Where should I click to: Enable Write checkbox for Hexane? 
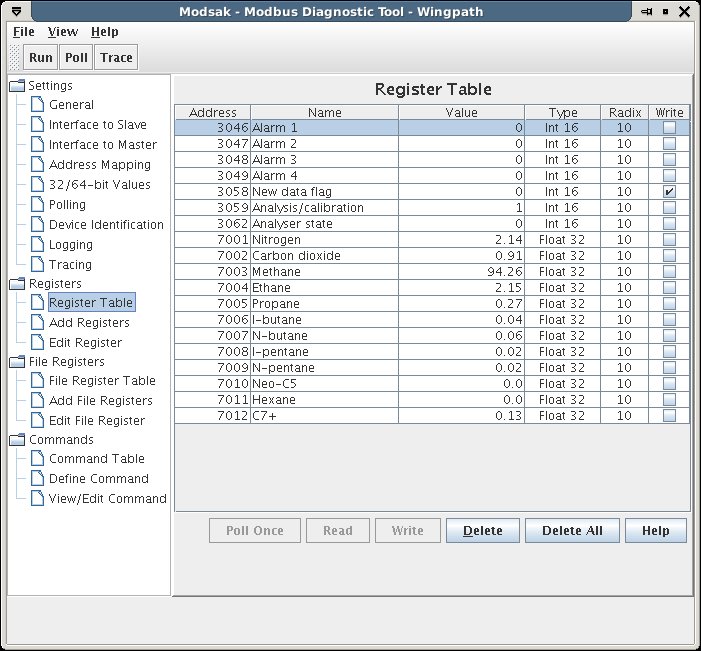(669, 399)
